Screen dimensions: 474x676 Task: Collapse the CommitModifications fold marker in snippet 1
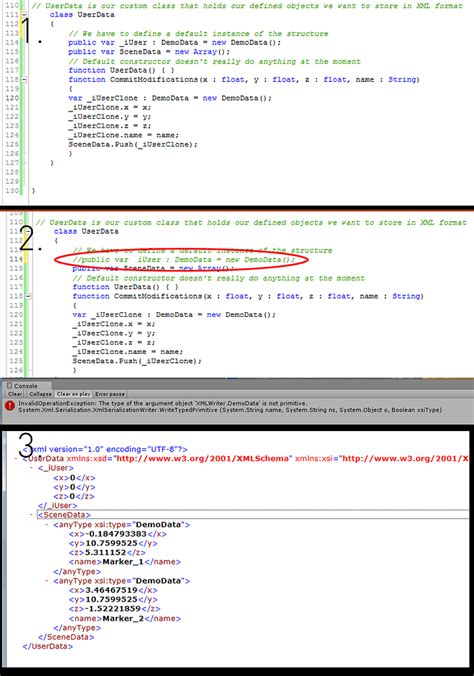24,79
